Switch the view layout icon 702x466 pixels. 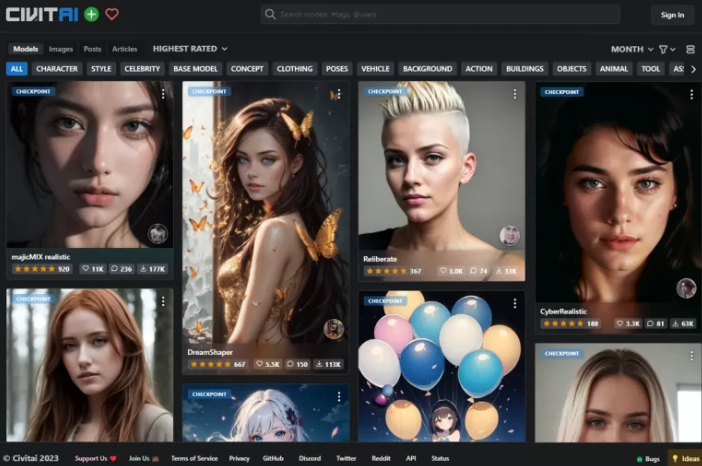tap(690, 49)
